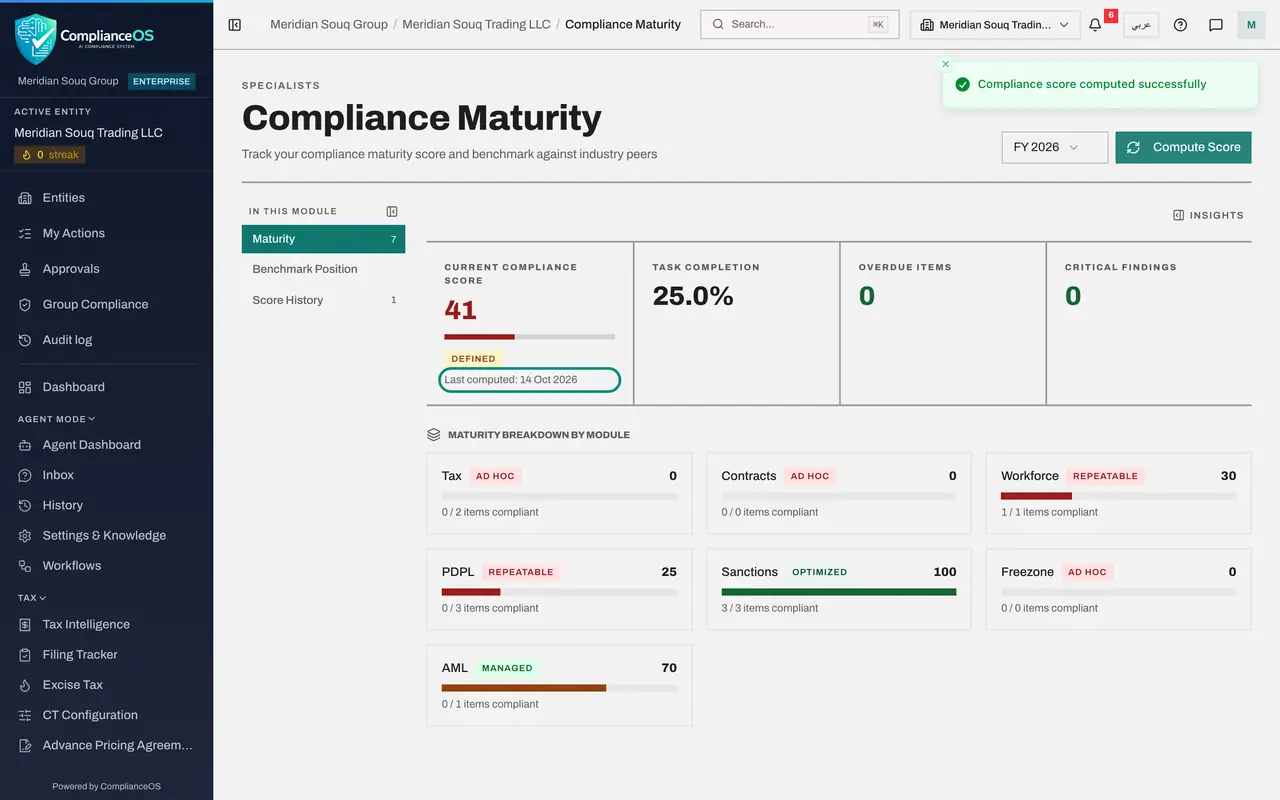Open the Meridian Souq Trading entity selector
This screenshot has width=1280, height=800.
tap(995, 25)
